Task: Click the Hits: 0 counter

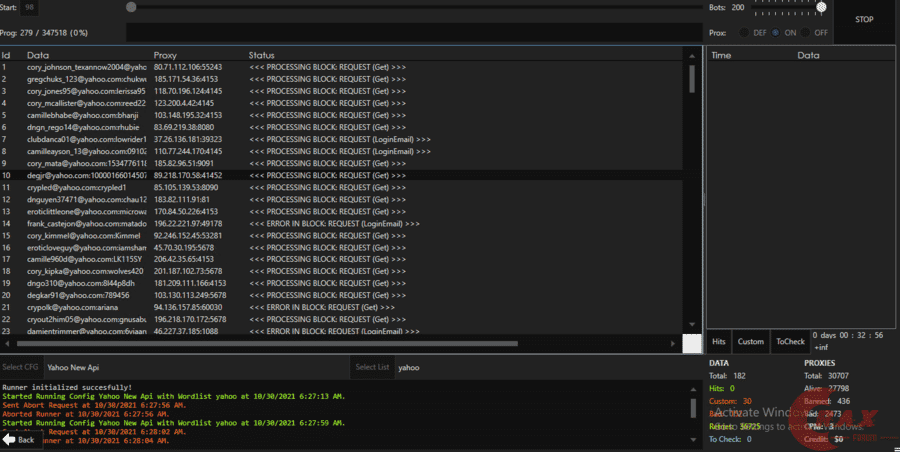Action: 722,389
